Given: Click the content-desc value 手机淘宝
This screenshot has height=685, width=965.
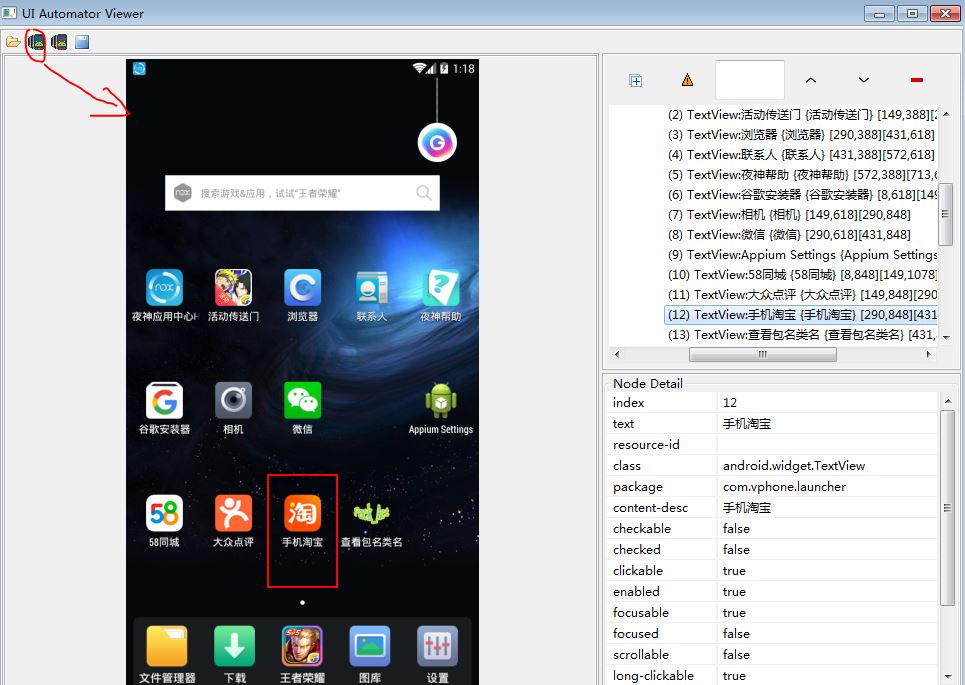Looking at the screenshot, I should [747, 508].
